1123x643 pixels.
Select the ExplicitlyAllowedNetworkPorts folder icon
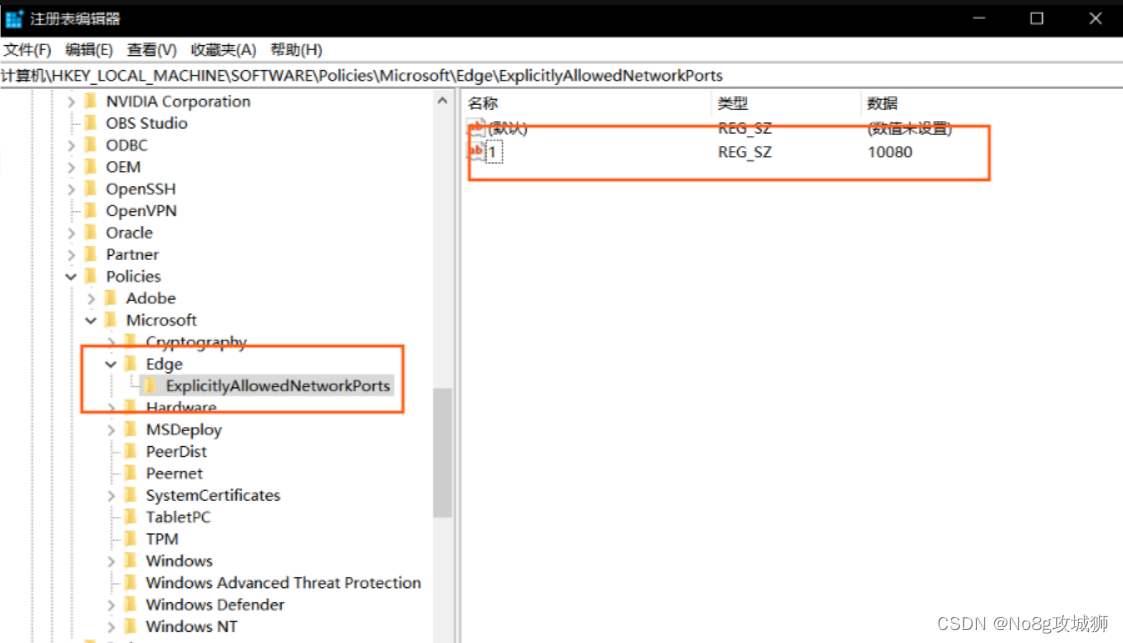150,386
